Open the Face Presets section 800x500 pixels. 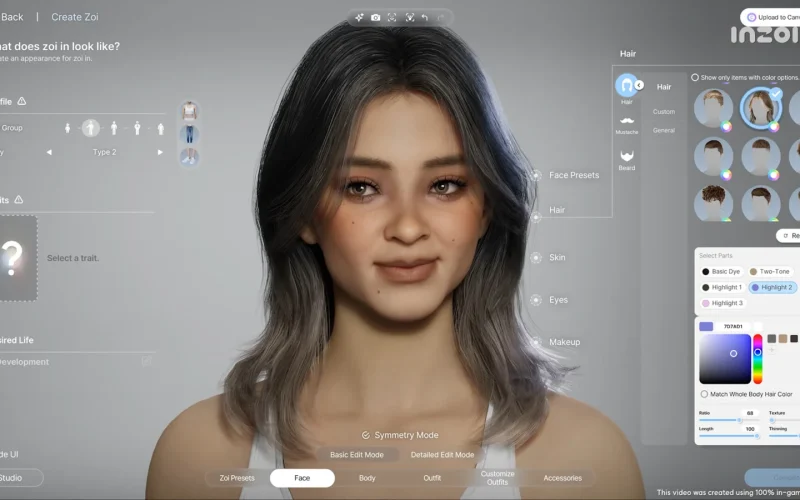(x=574, y=175)
